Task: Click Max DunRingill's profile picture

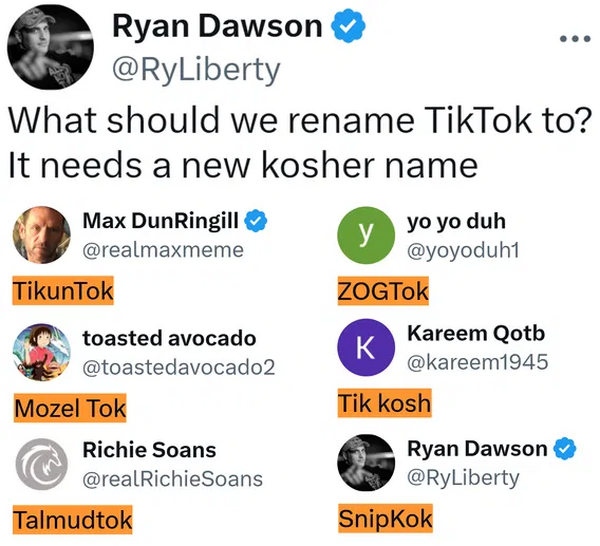Action: [x=41, y=236]
